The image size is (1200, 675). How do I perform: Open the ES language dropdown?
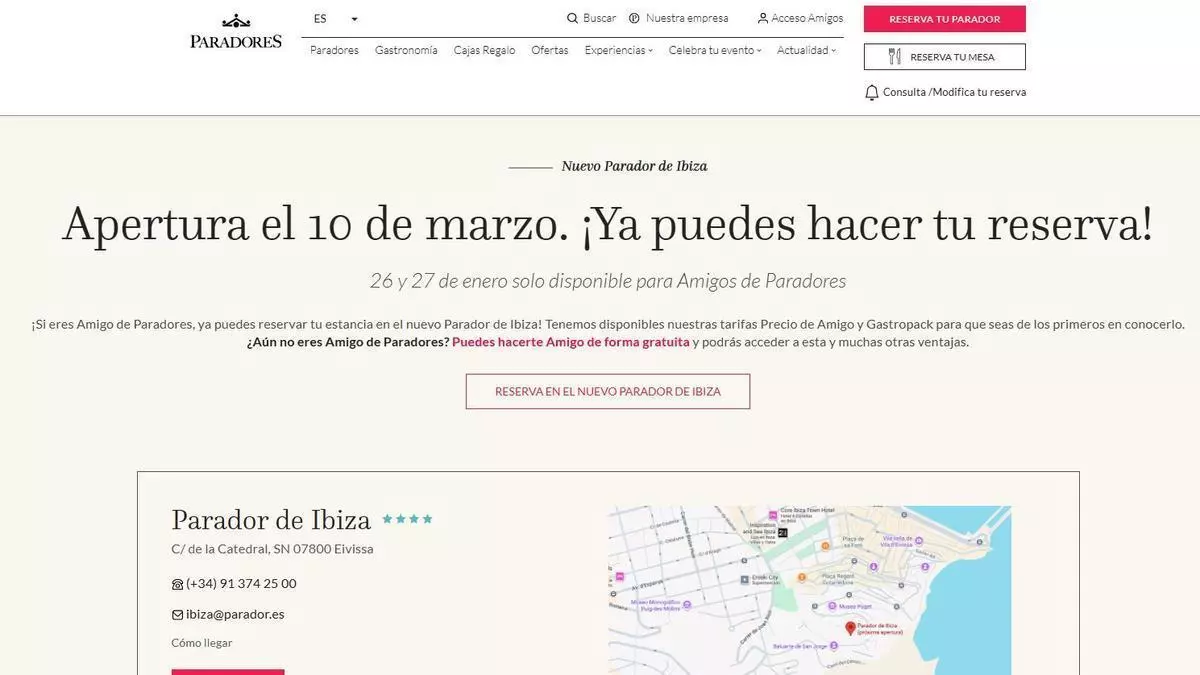(x=335, y=19)
